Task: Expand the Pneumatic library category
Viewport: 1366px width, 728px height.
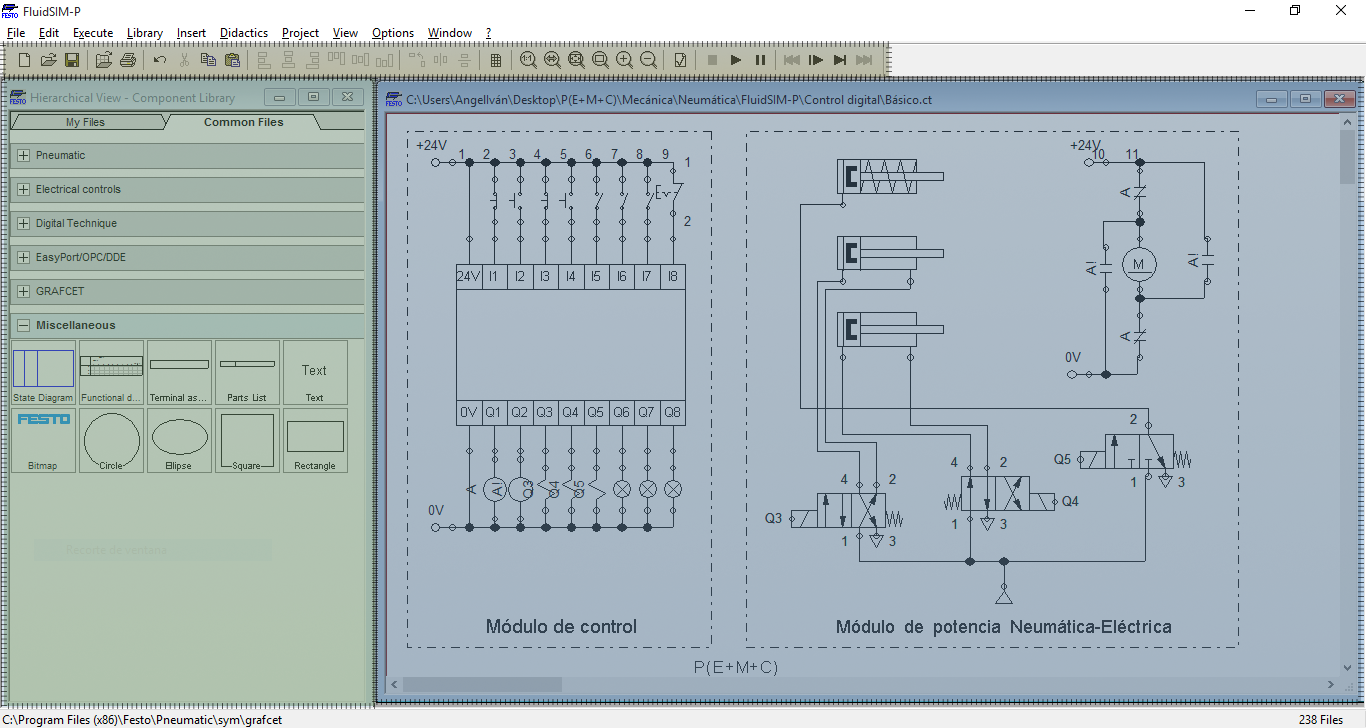Action: 22,155
